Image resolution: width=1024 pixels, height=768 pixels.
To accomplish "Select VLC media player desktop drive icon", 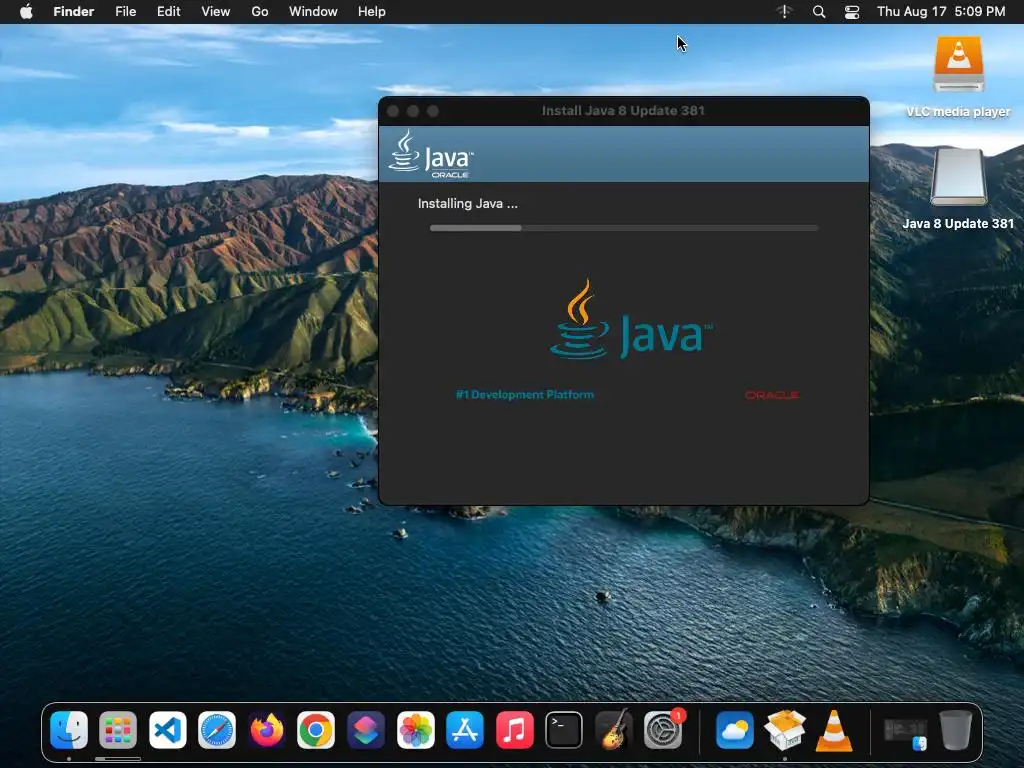I will 958,64.
